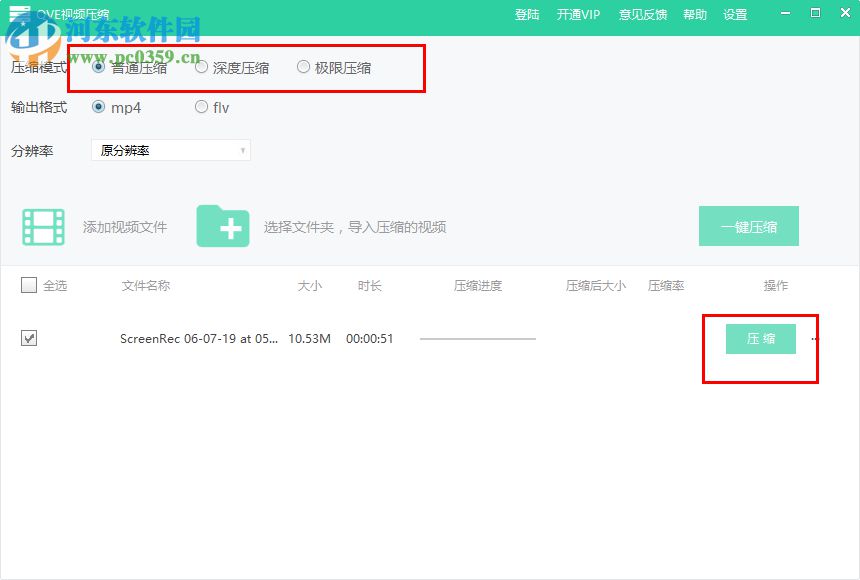Screen dimensions: 860x580
Task: Click the film strip add-video icon
Action: click(42, 226)
